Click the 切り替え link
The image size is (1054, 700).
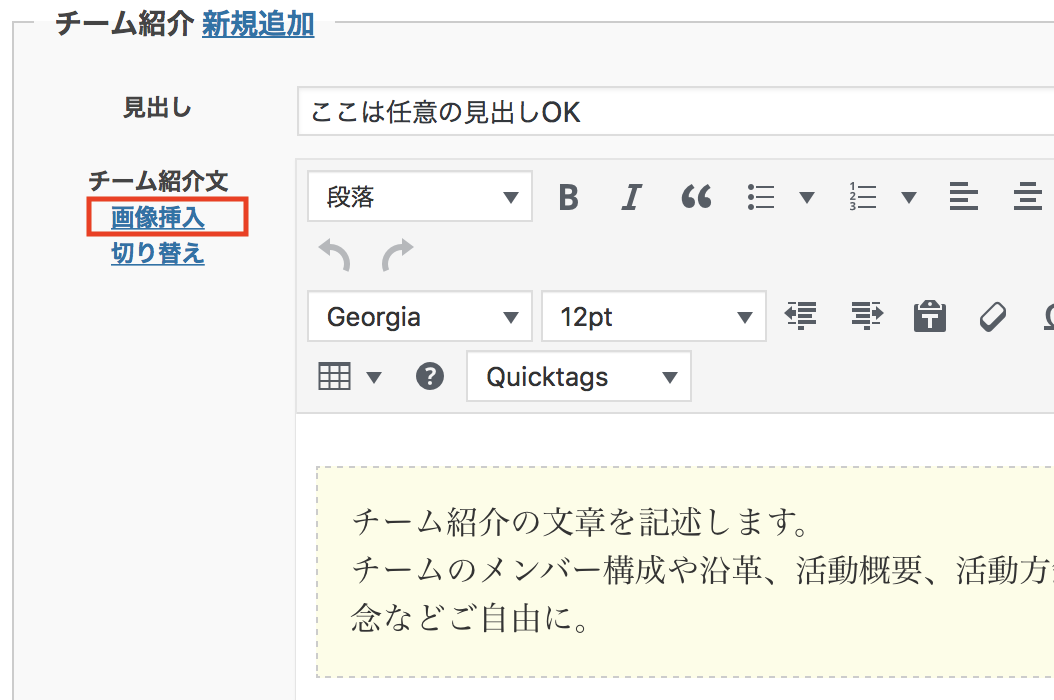point(158,254)
